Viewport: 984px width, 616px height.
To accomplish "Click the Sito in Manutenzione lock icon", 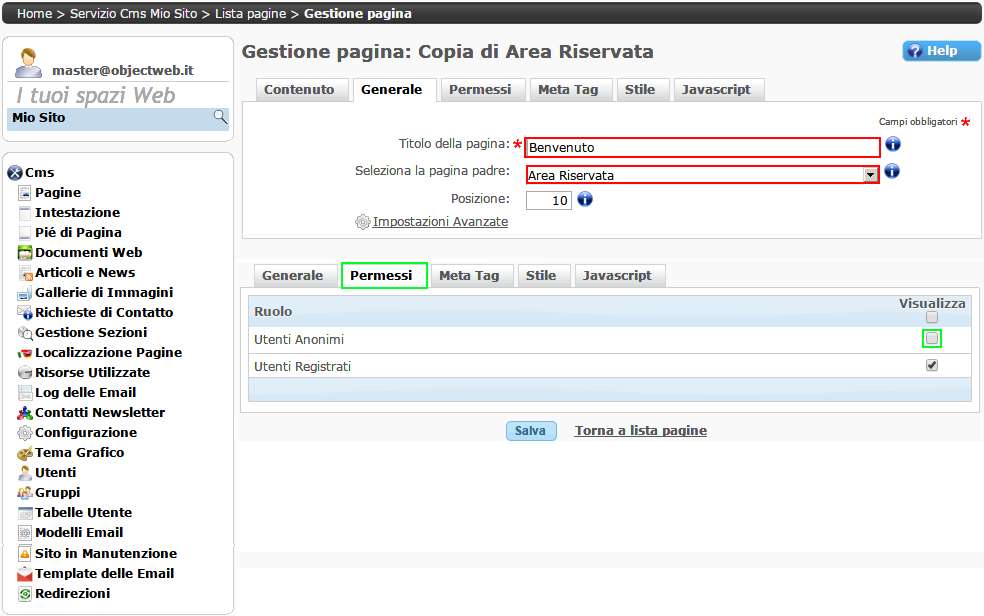I will tap(25, 553).
